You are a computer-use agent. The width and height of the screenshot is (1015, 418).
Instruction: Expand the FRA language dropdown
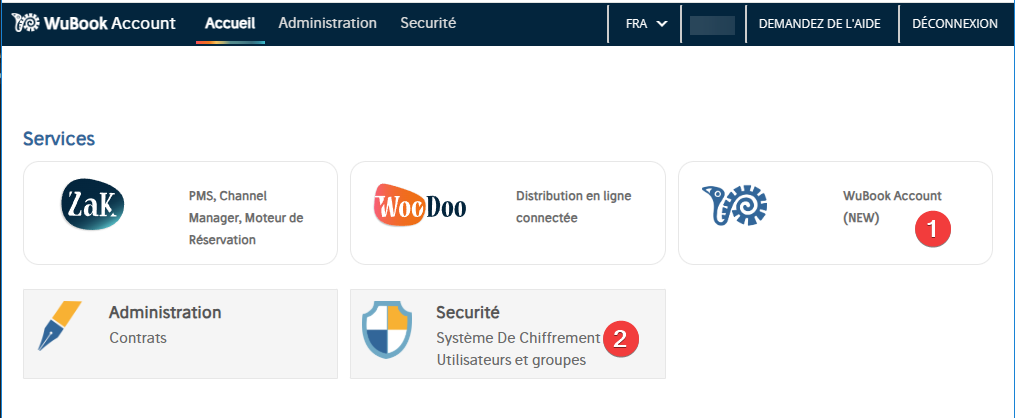coord(645,24)
